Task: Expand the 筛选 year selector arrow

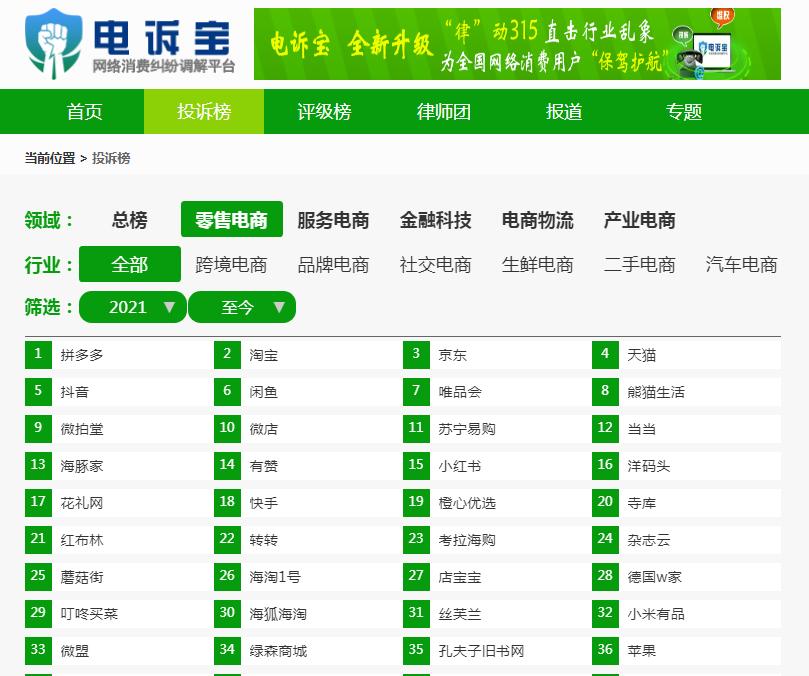Action: click(168, 307)
